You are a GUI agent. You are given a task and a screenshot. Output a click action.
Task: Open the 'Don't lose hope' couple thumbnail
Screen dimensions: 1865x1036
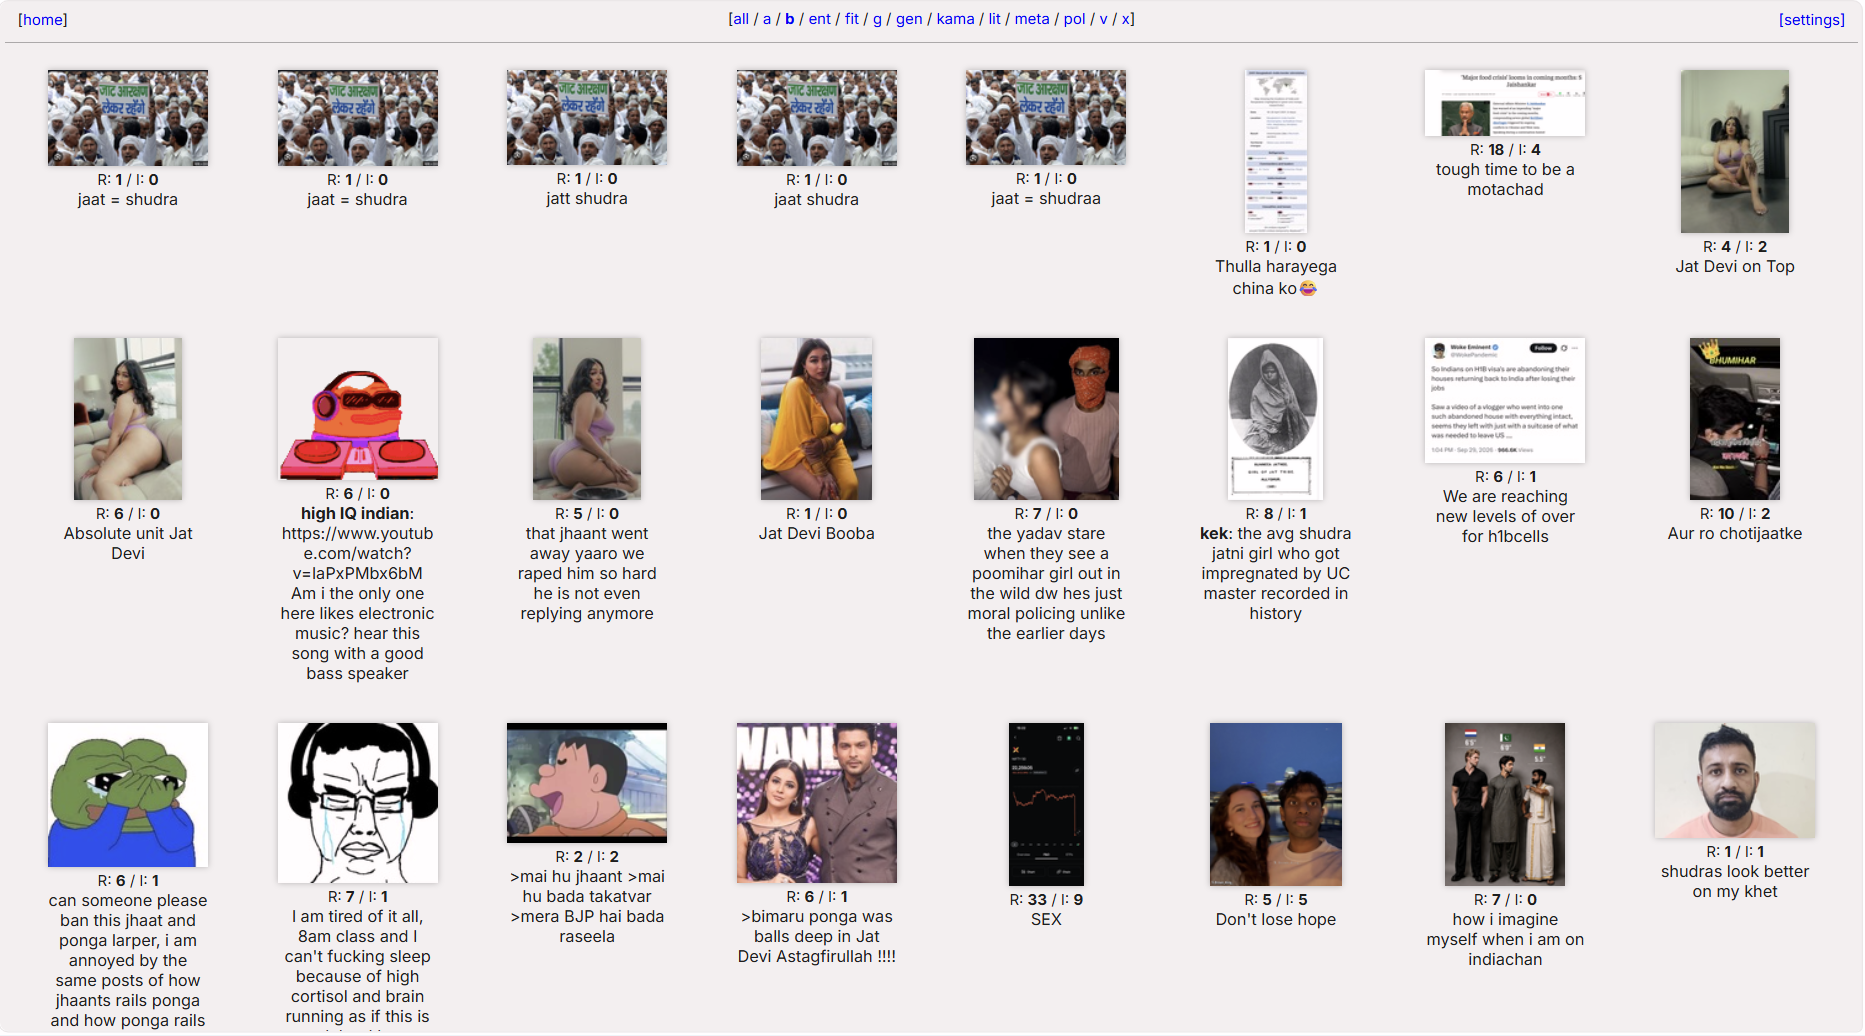1275,805
